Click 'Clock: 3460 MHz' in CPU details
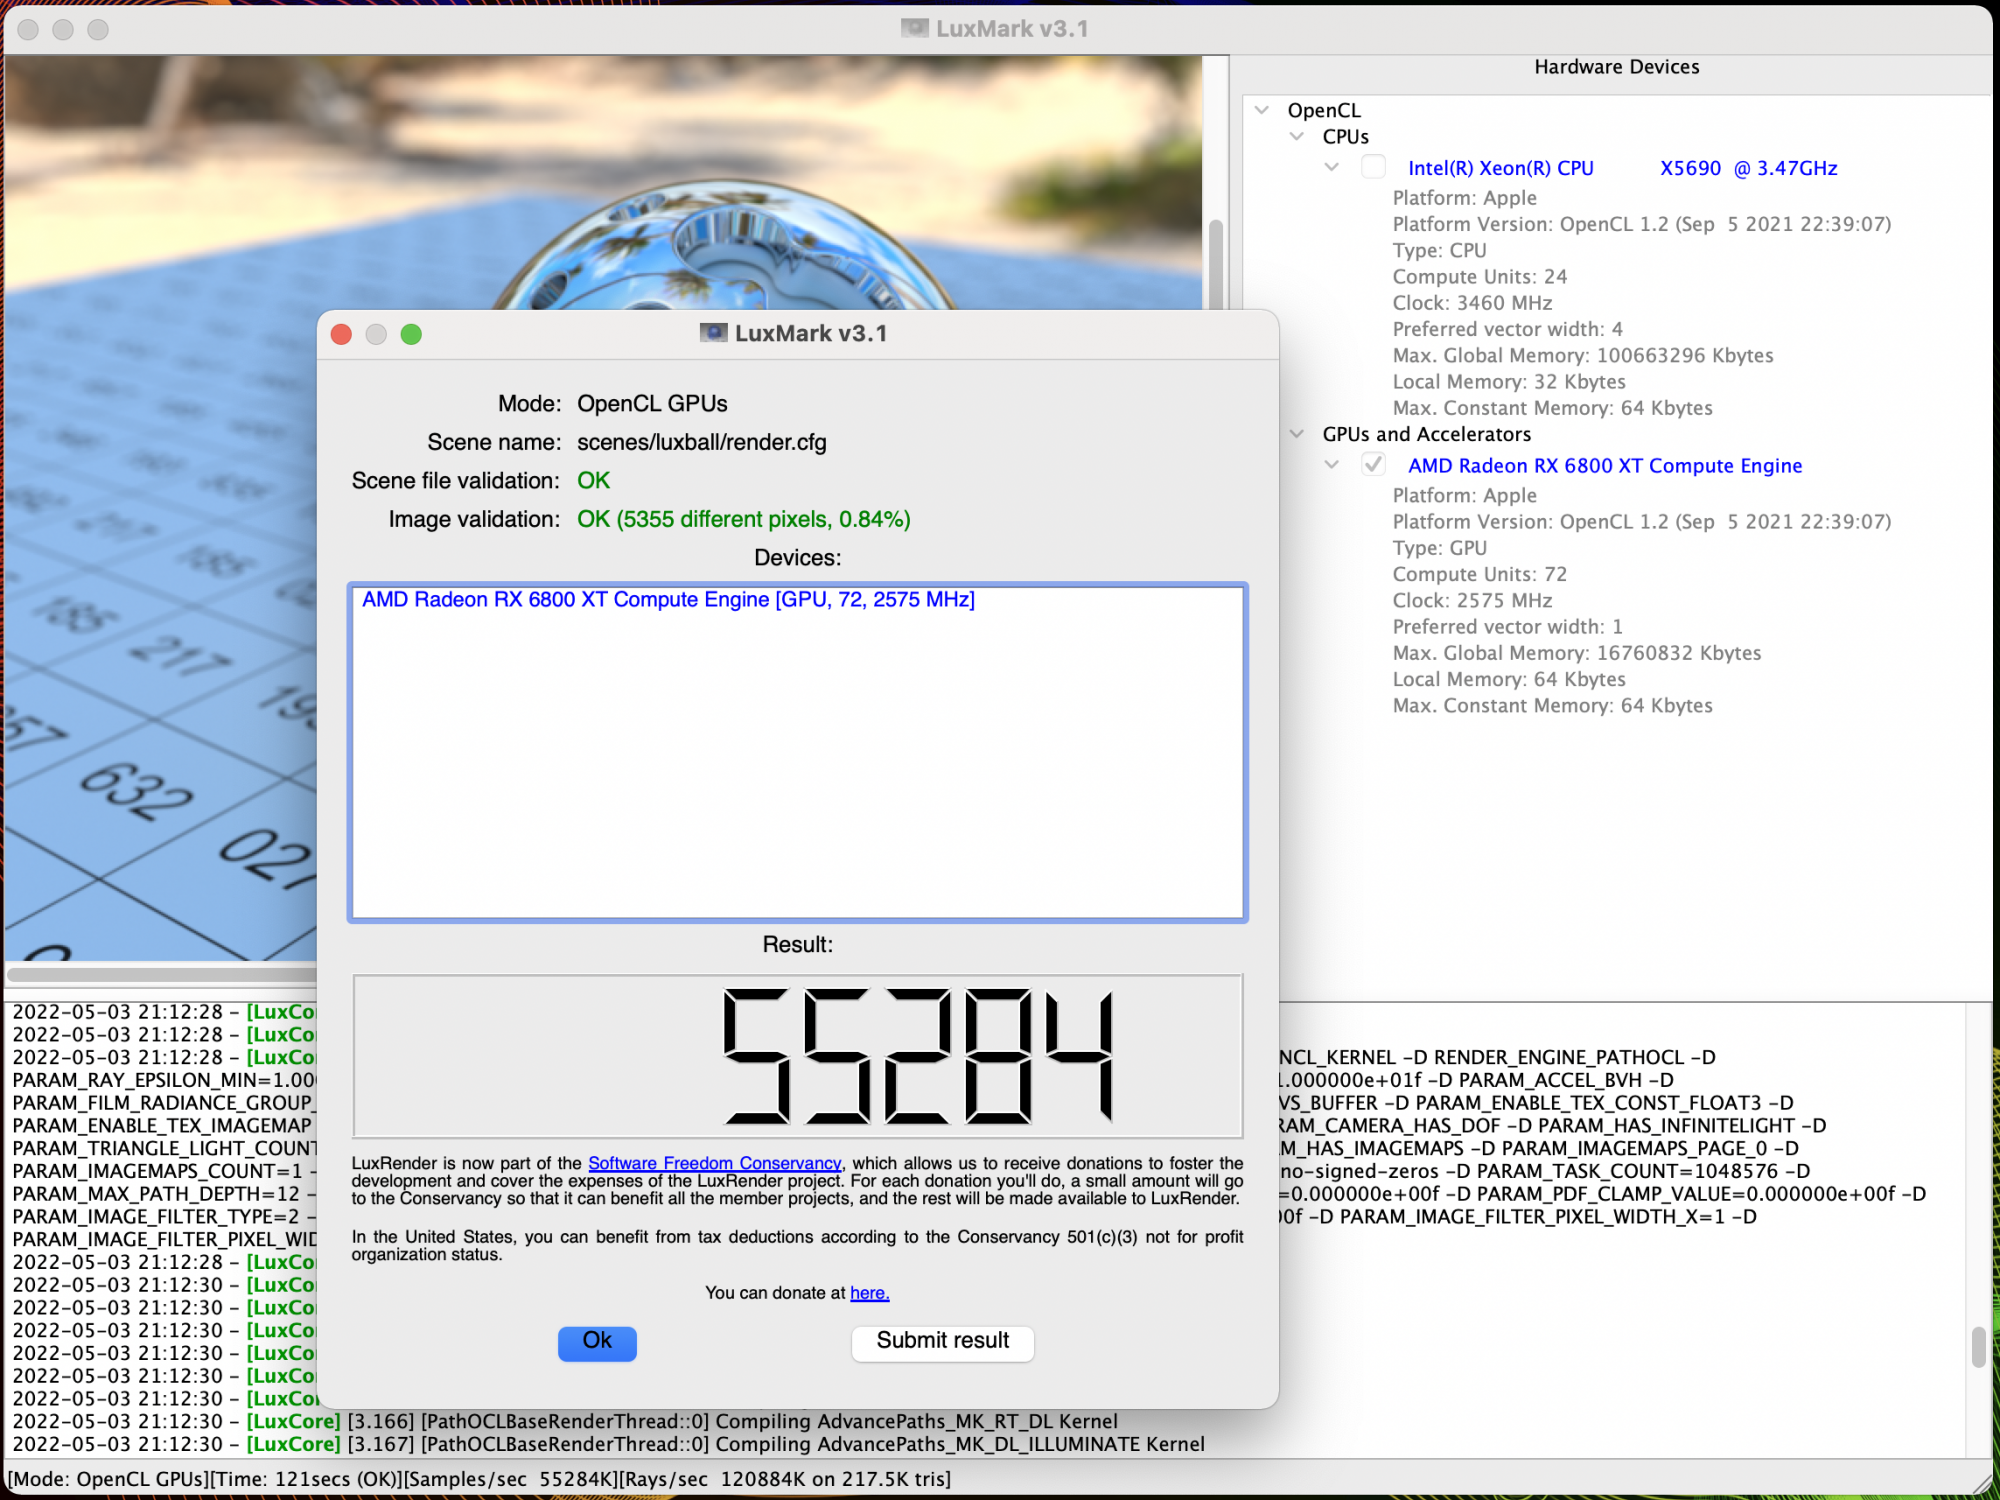 (x=1472, y=303)
